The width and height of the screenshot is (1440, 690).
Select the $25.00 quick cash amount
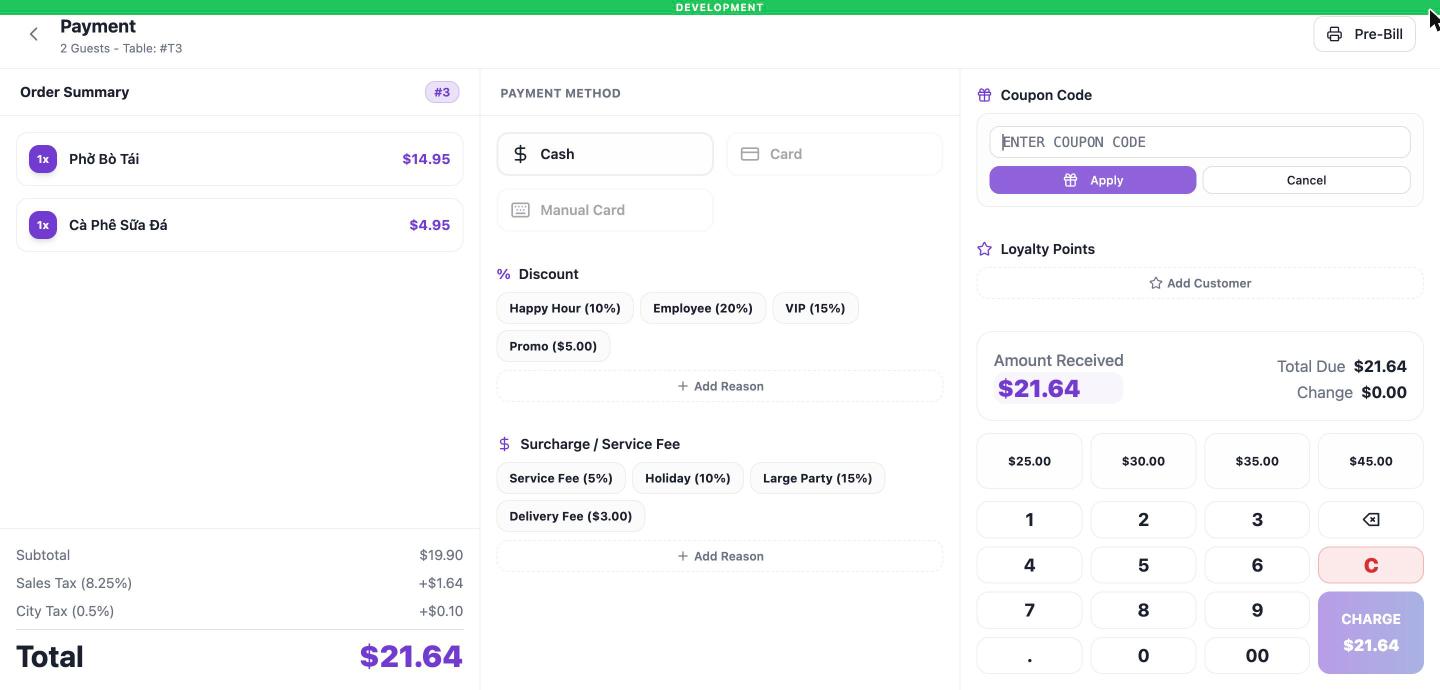[1029, 461]
